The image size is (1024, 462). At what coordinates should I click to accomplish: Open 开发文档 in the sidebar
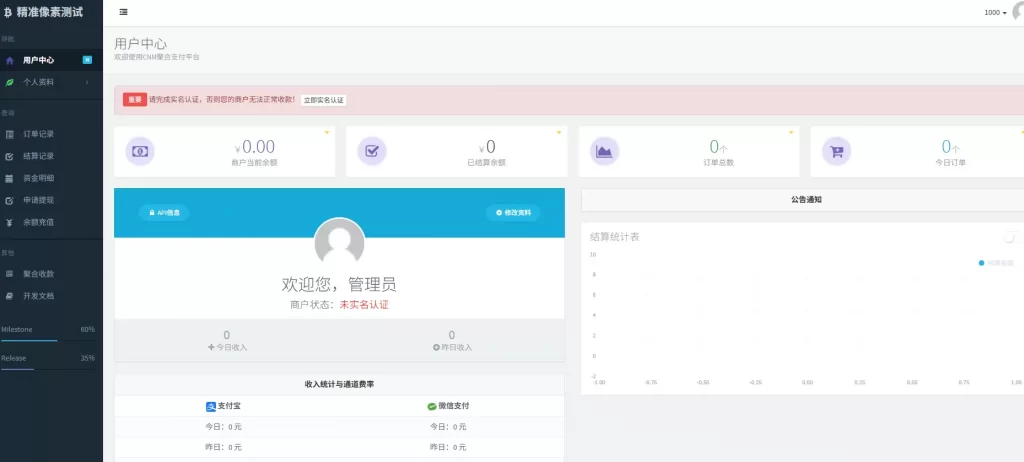tap(51, 296)
